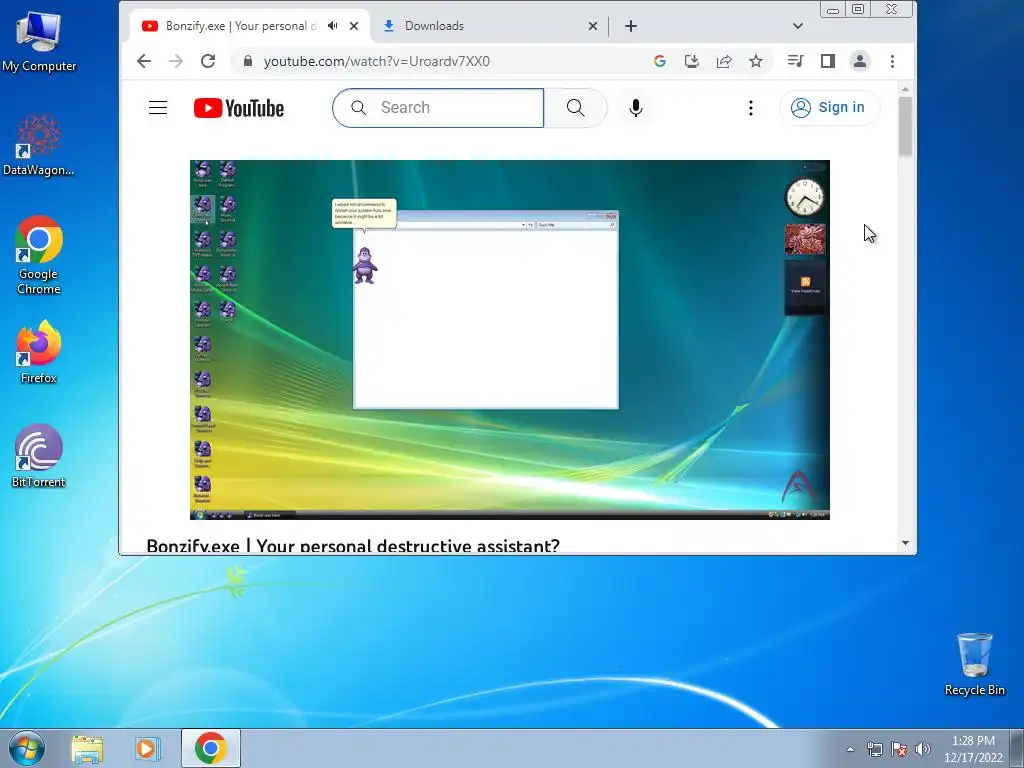Toggle Chrome's side panel icon
The width and height of the screenshot is (1024, 768).
827,61
